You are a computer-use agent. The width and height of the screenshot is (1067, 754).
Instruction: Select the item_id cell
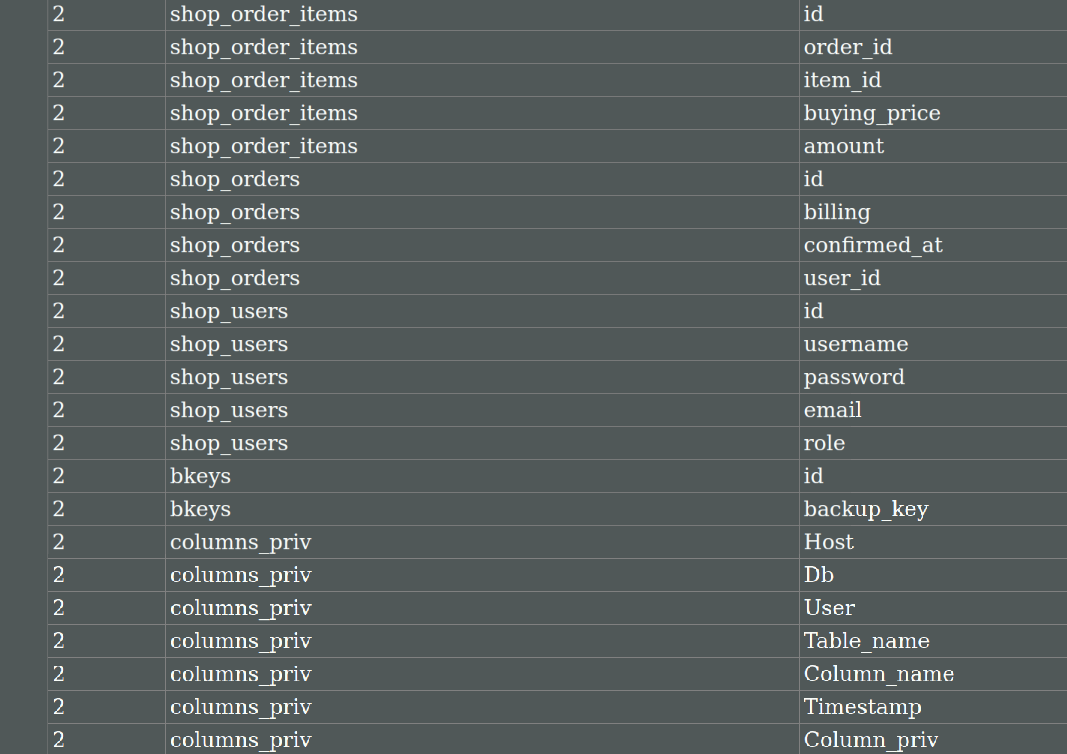click(842, 80)
